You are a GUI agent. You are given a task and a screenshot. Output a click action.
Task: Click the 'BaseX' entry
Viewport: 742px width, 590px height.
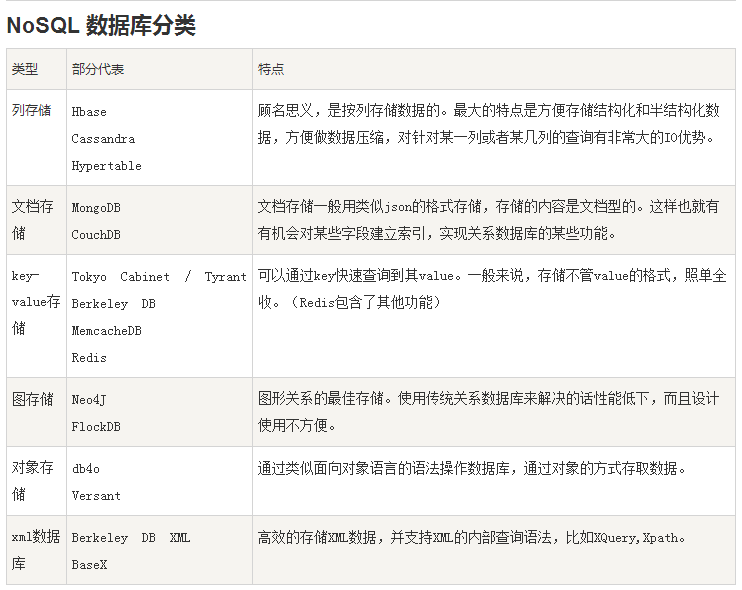(89, 565)
